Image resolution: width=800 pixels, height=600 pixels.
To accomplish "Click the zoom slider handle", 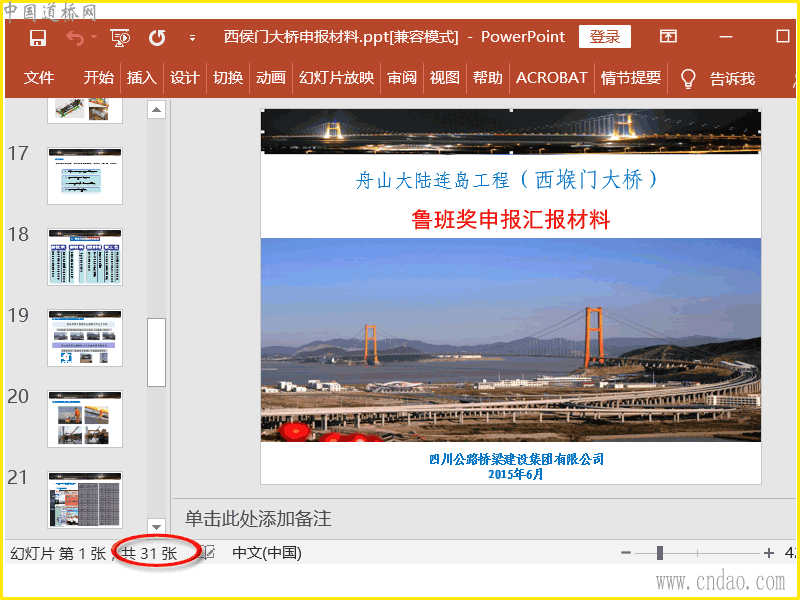I will pos(660,553).
